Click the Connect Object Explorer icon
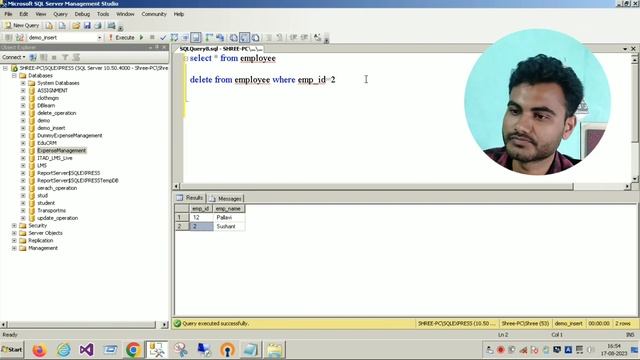 coord(33,57)
